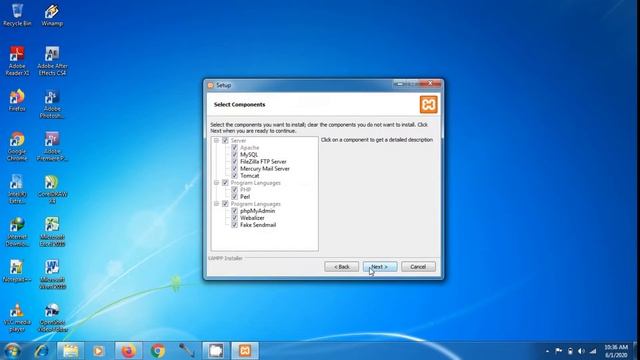The width and height of the screenshot is (640, 360).
Task: Open the taskbar clock showing 10:36 AM
Action: [616, 351]
